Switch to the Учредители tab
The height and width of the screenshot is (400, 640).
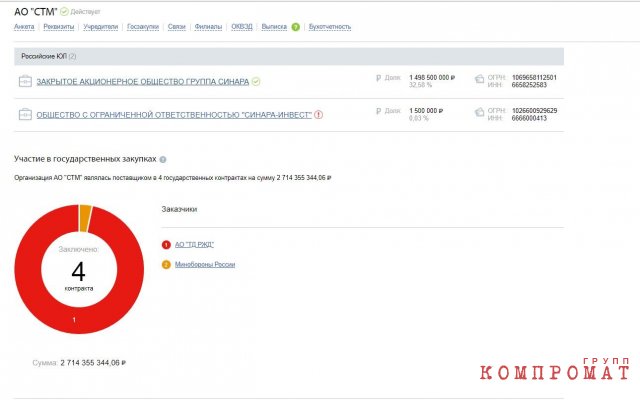click(x=100, y=27)
